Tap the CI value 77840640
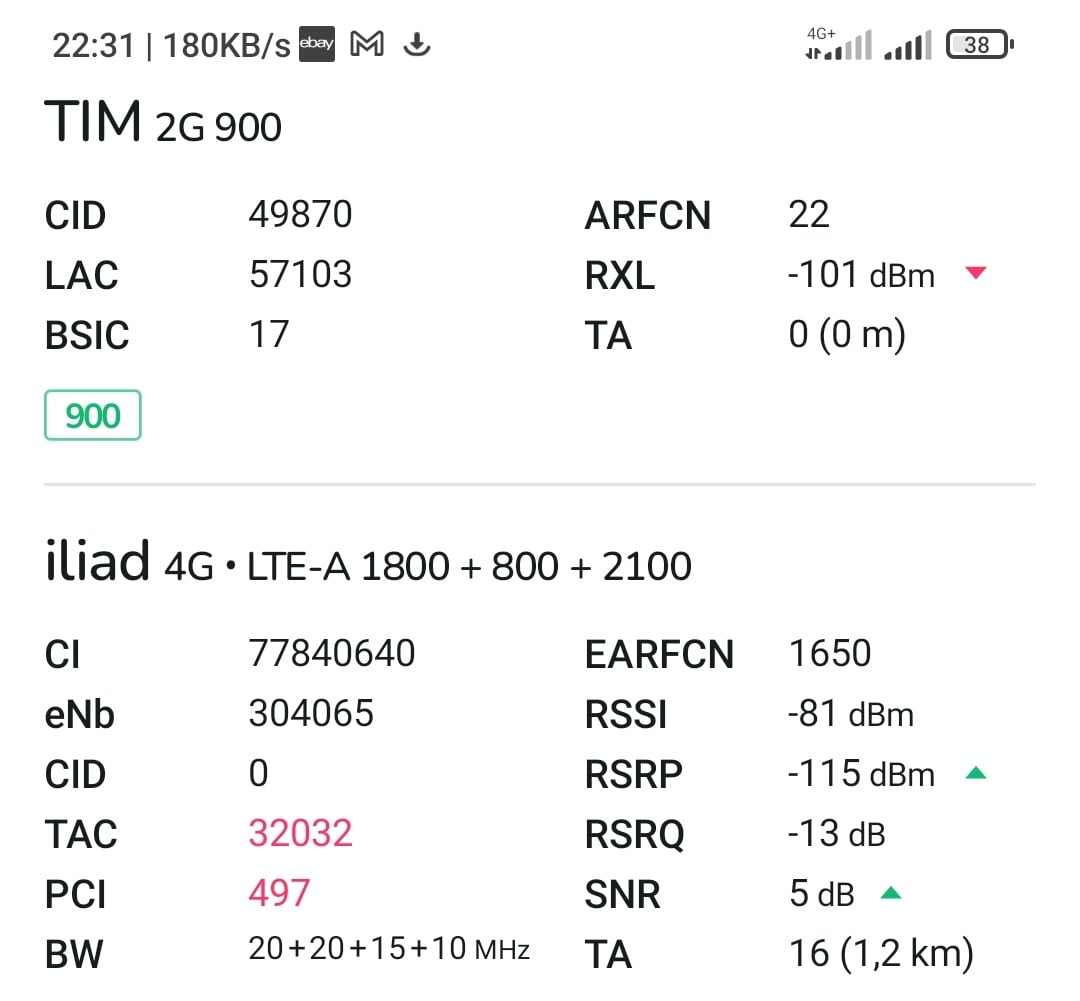Image resolution: width=1080 pixels, height=1001 pixels. [332, 652]
